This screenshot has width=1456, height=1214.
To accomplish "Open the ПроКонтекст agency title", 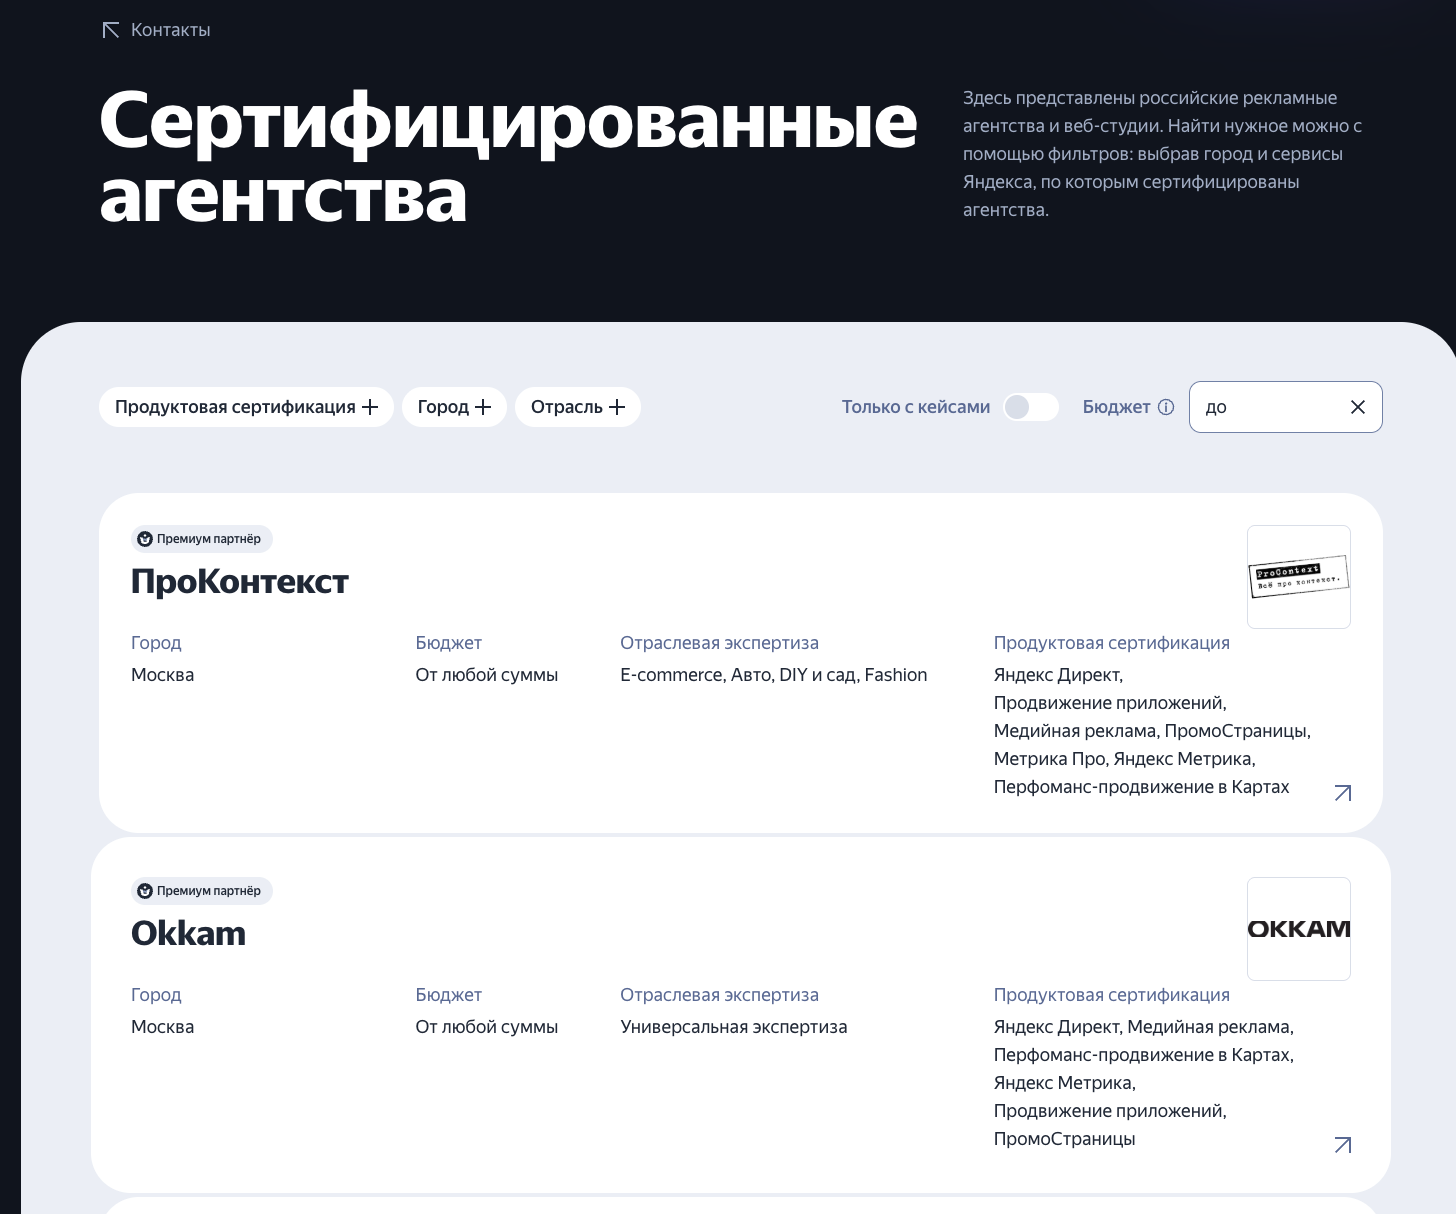I will click(x=240, y=581).
